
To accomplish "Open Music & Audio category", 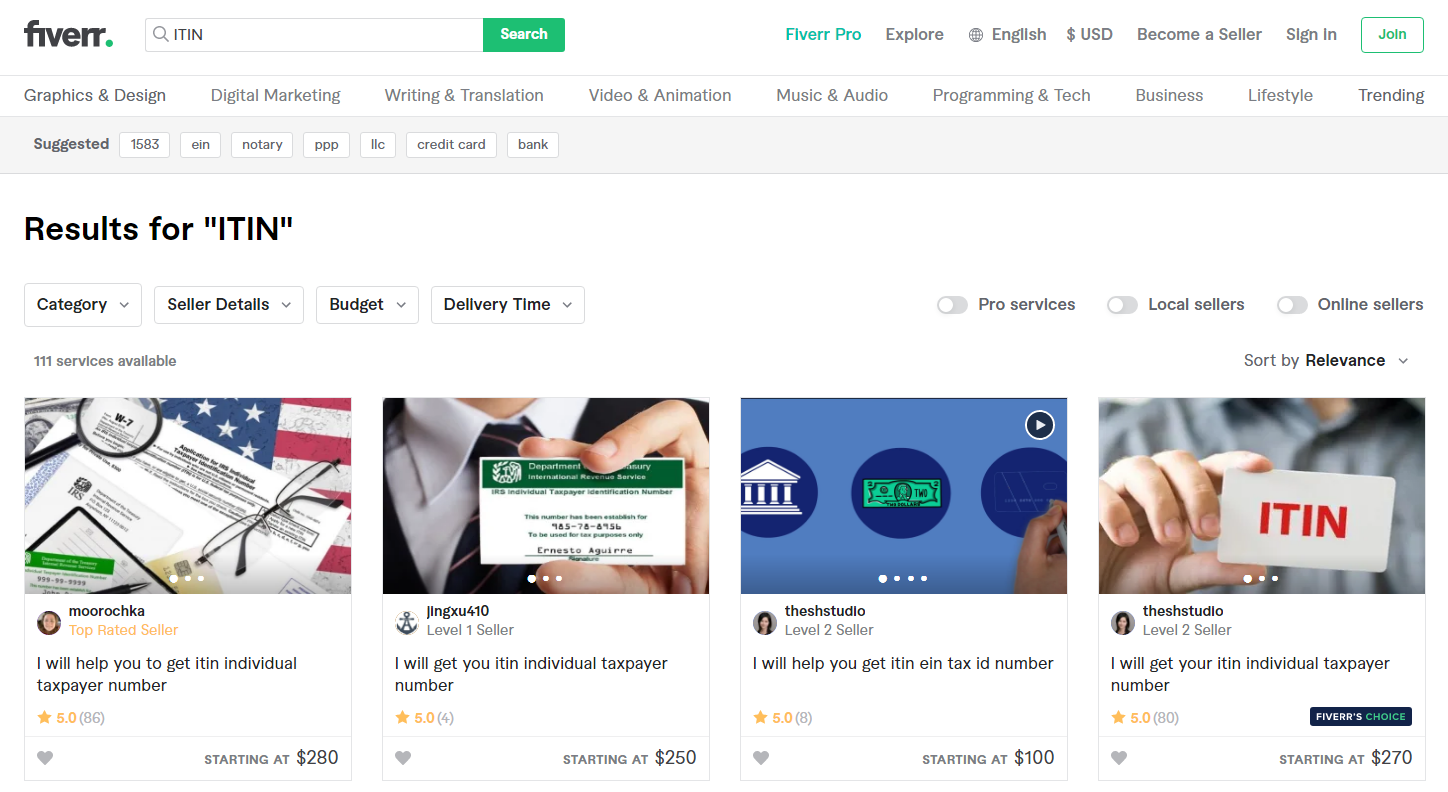I will tap(832, 95).
